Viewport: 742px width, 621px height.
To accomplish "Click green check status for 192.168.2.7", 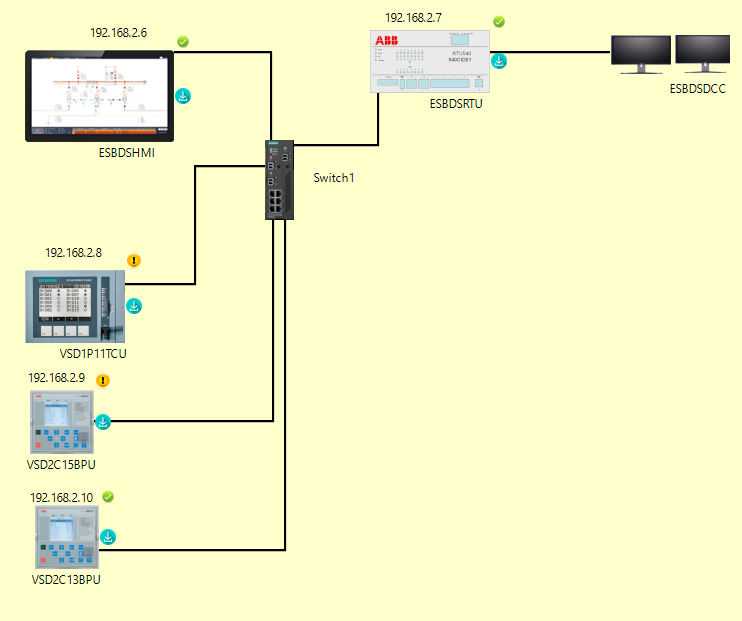I will [x=499, y=22].
